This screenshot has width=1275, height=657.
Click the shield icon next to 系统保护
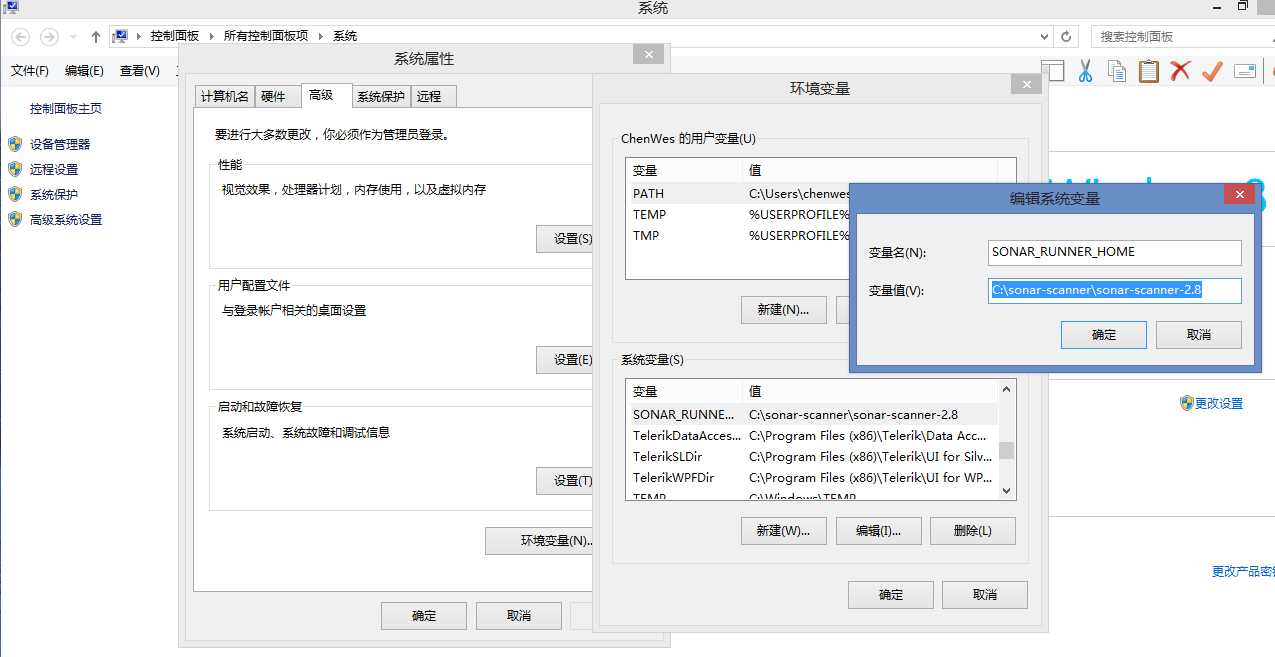click(15, 194)
